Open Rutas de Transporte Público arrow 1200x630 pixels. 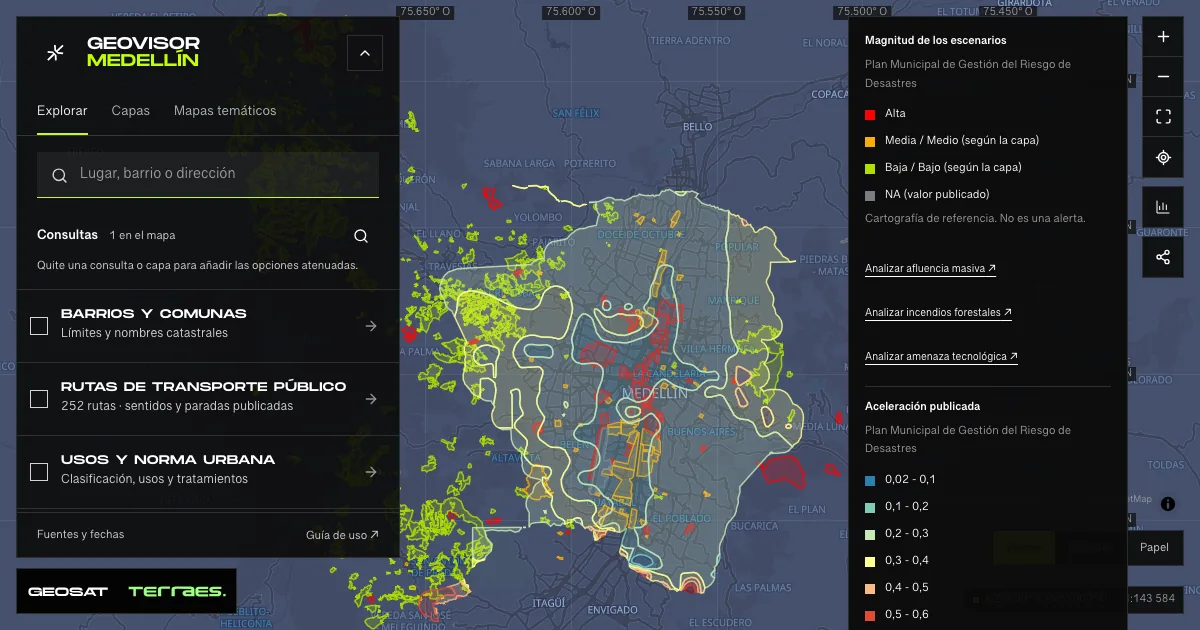click(371, 399)
